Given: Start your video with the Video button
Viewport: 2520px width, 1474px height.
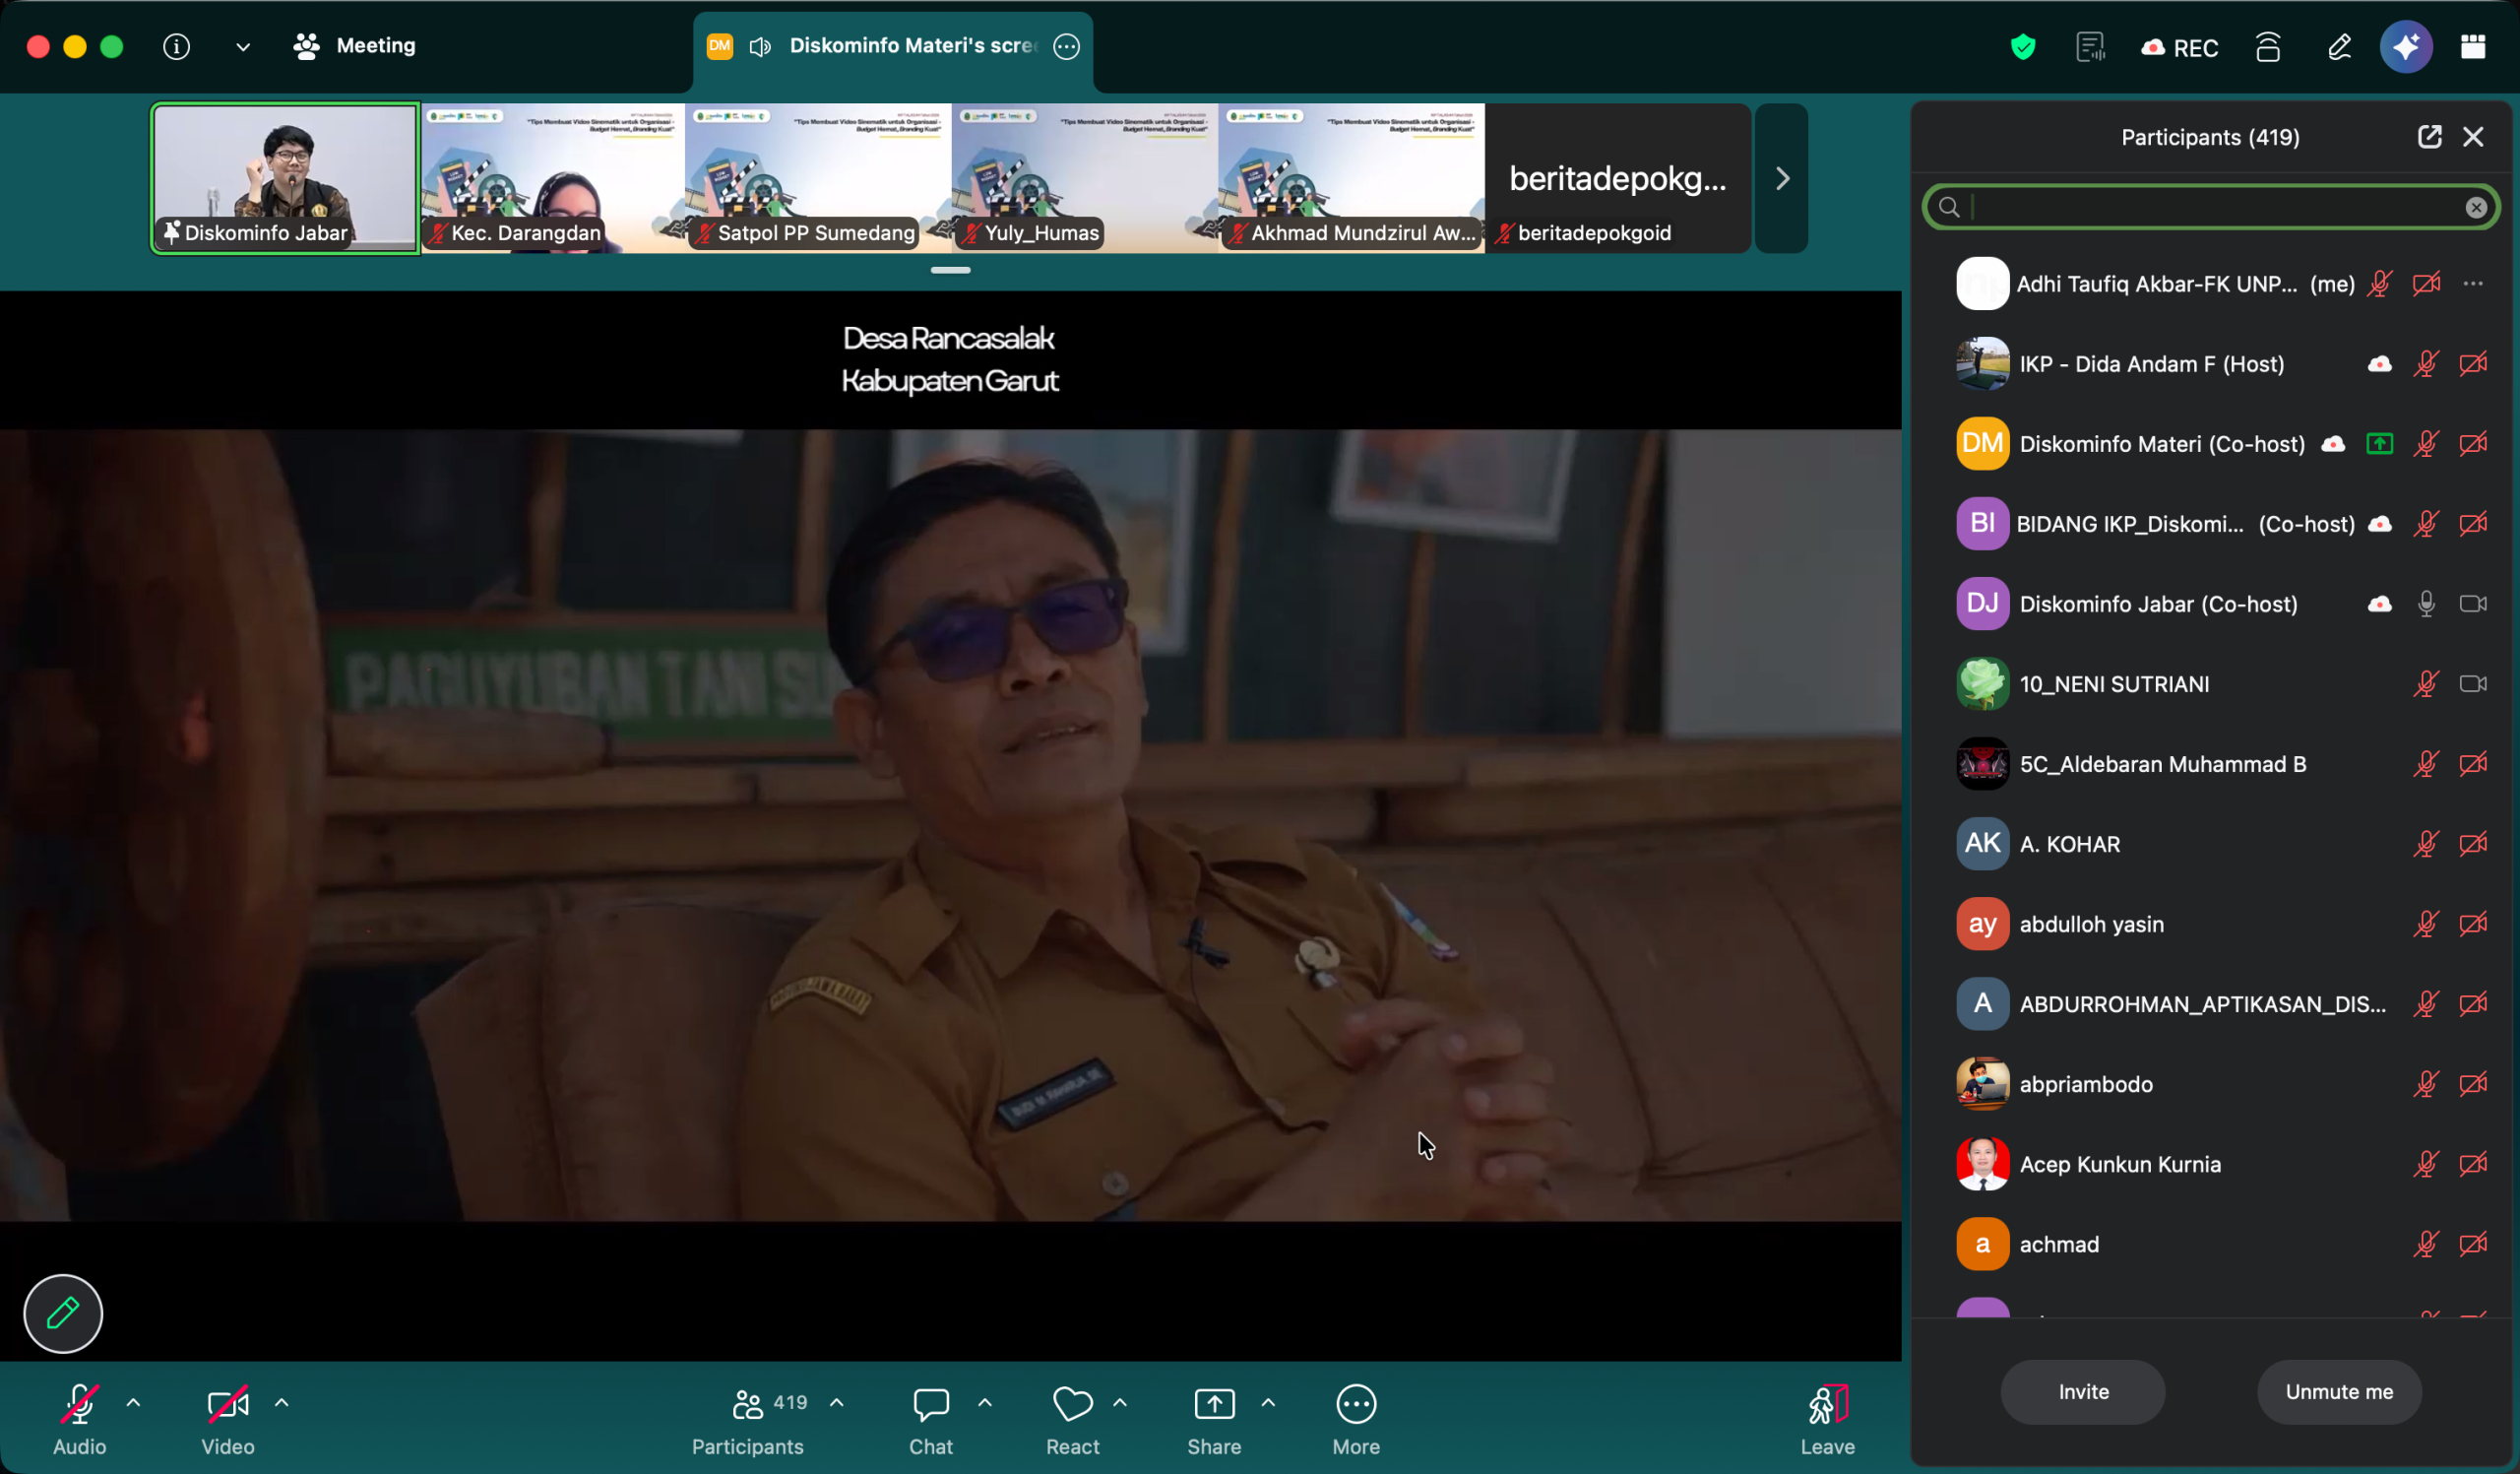Looking at the screenshot, I should 227,1417.
